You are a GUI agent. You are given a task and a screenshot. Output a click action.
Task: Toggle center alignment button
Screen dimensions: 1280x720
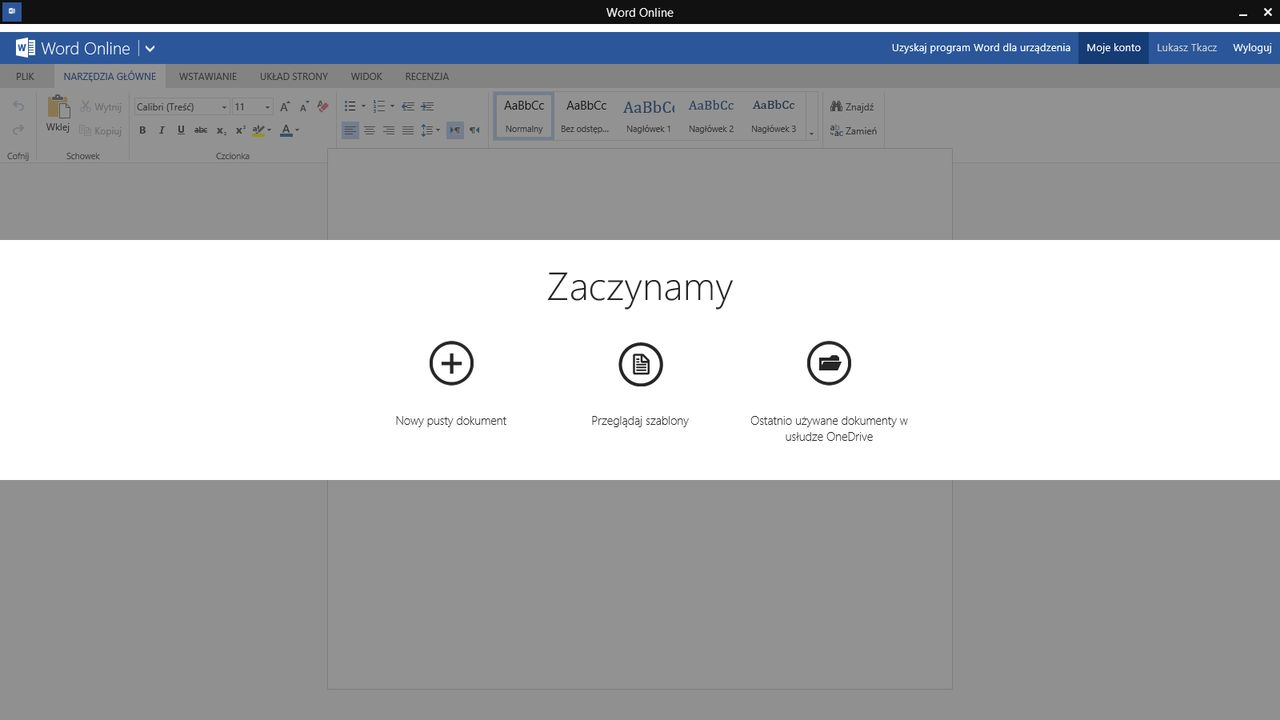pyautogui.click(x=369, y=130)
